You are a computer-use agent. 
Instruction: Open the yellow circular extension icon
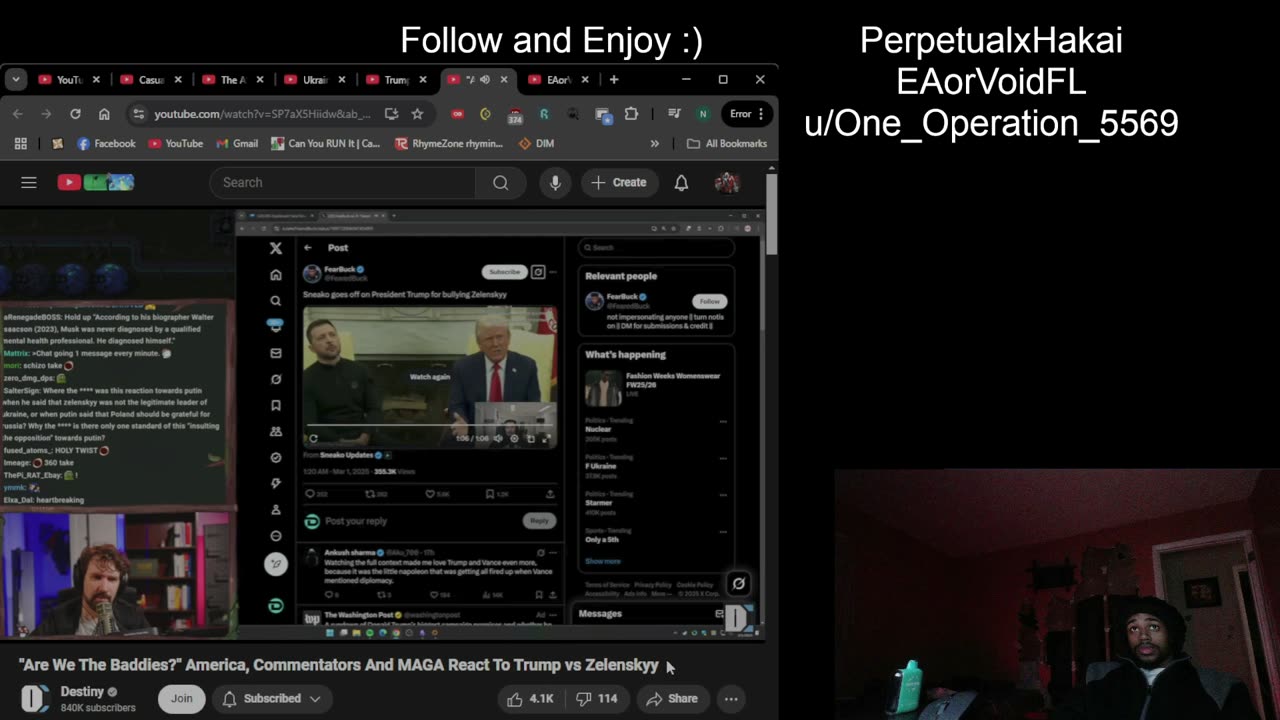(x=485, y=114)
